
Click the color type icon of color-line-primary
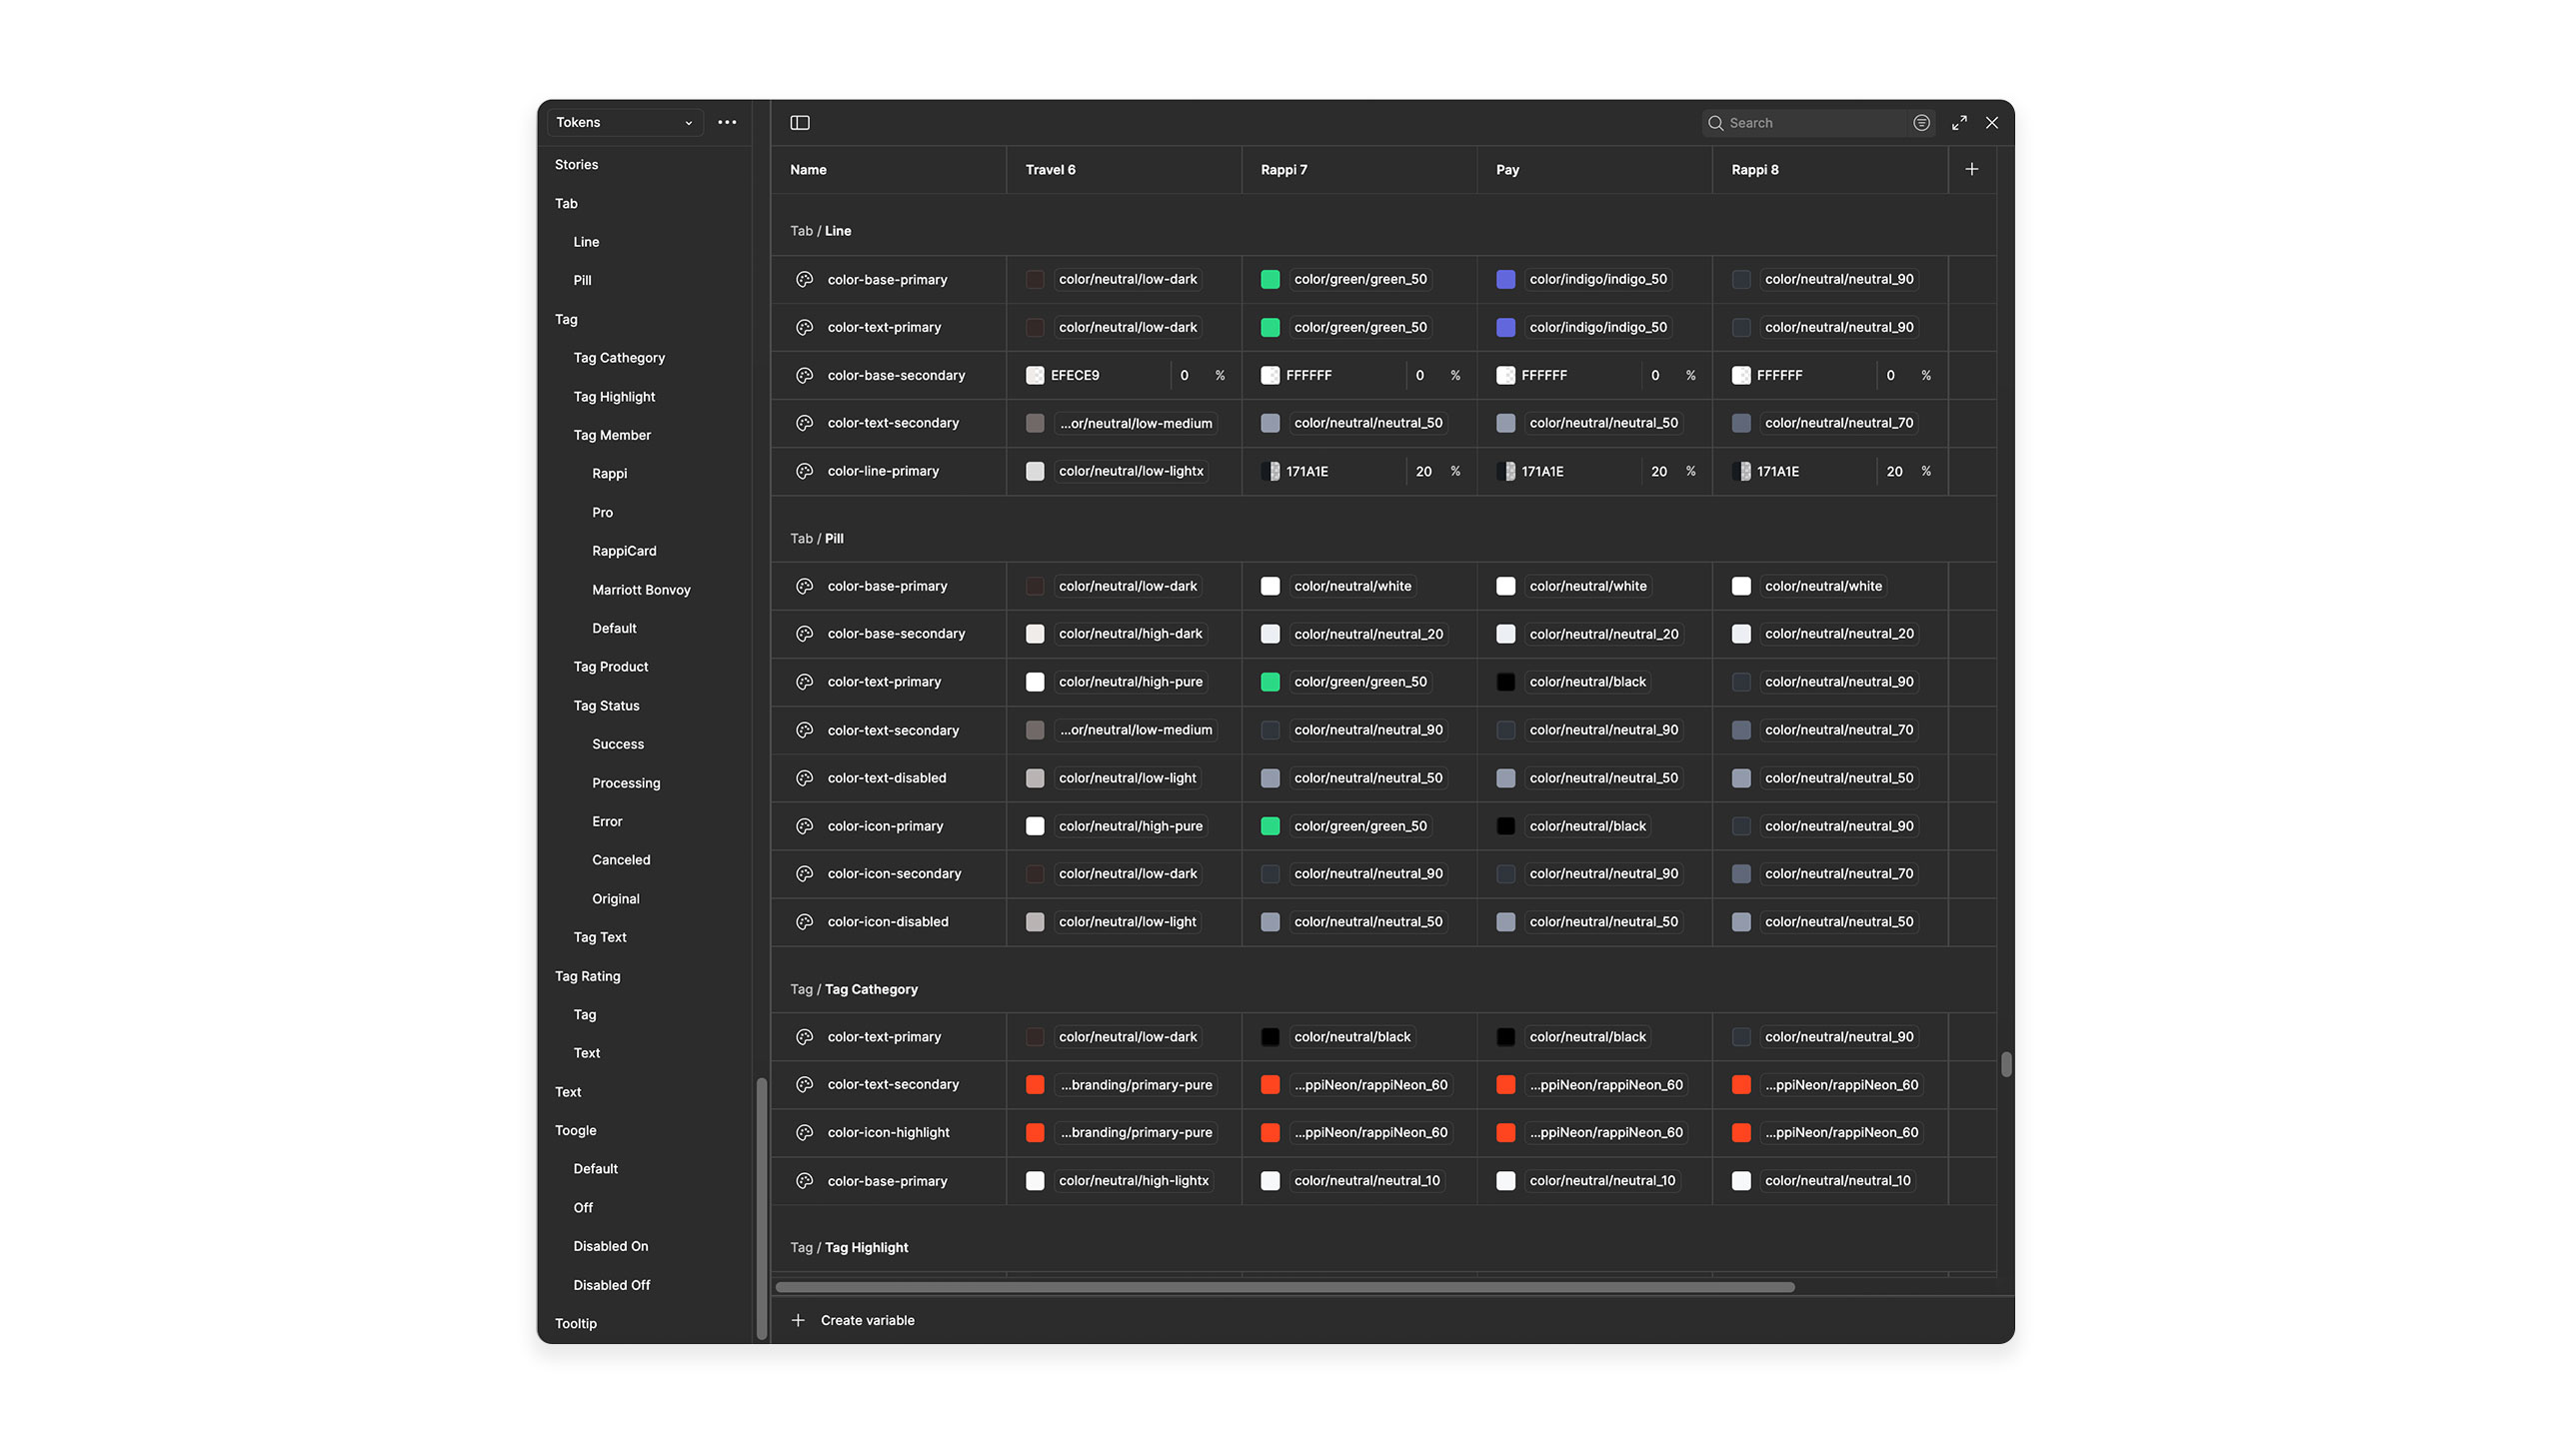804,471
